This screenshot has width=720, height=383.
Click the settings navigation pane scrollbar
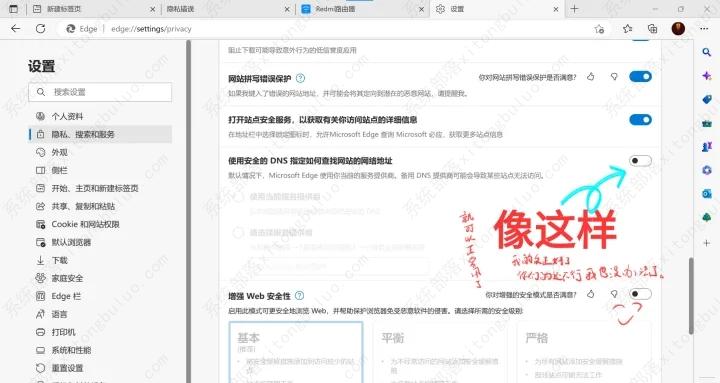click(188, 211)
